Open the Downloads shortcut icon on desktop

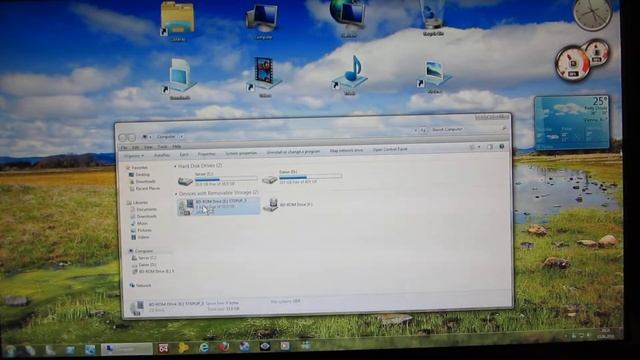[x=179, y=80]
